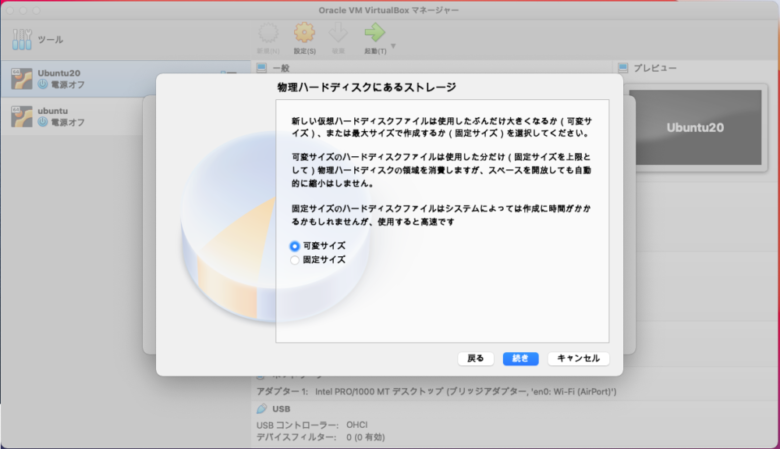Click the Ubuntu20 preview thumbnail

click(695, 127)
